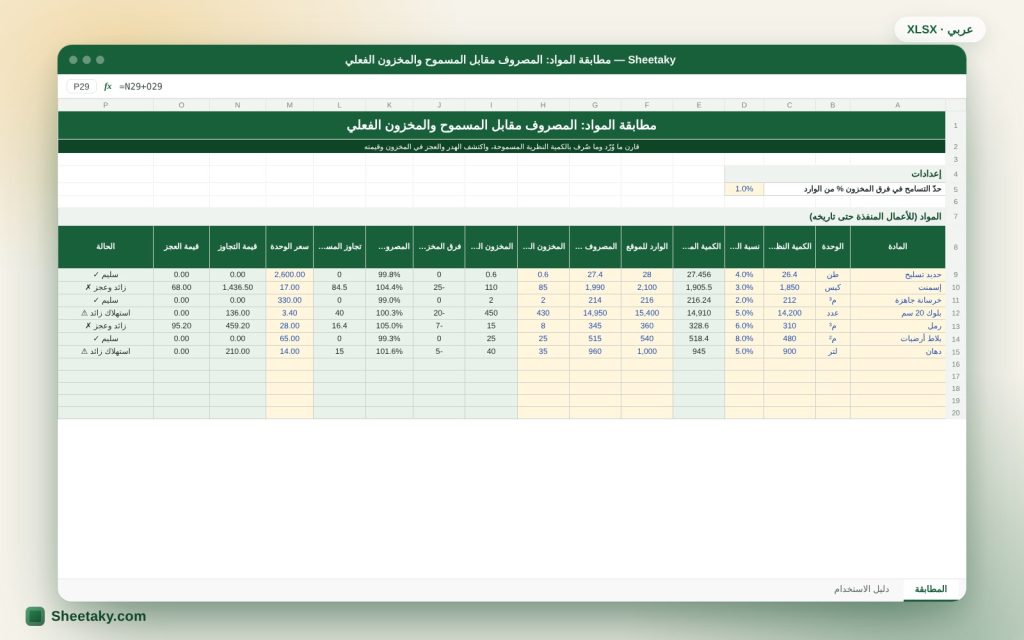The image size is (1024, 640).
Task: Select the material cell بلوك 20 سم
Action: (898, 313)
